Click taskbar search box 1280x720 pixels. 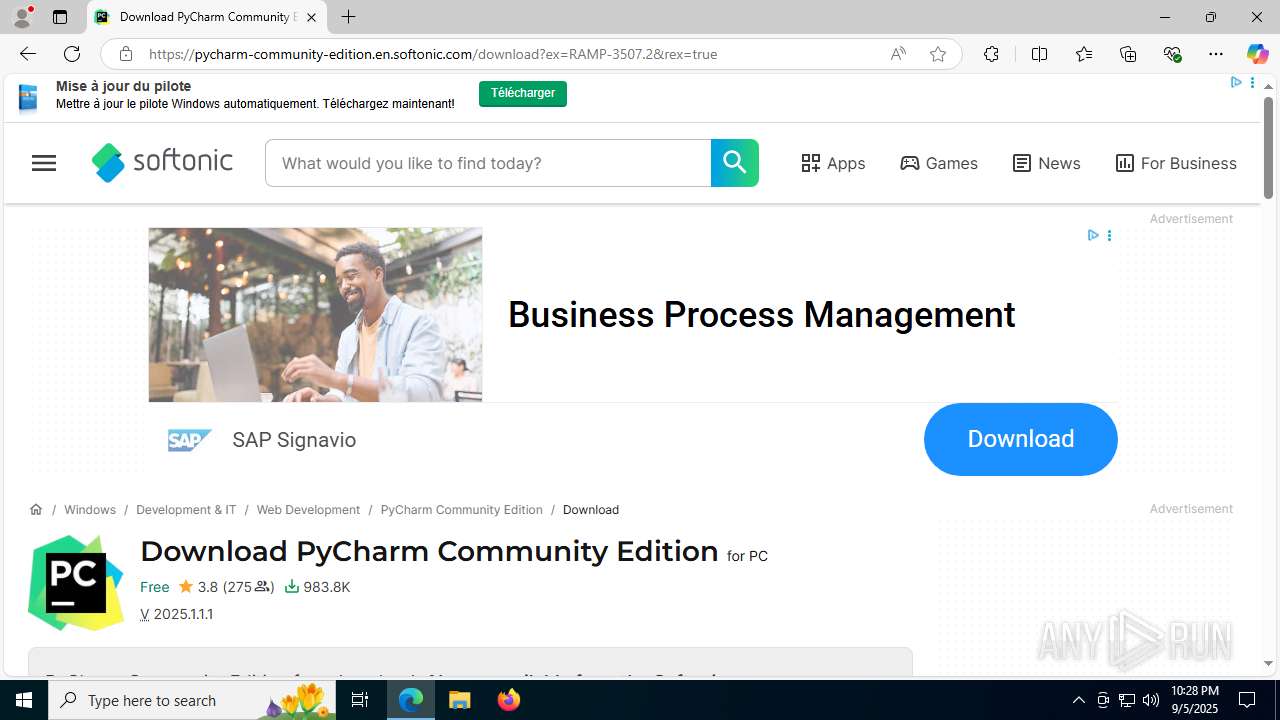[190, 700]
